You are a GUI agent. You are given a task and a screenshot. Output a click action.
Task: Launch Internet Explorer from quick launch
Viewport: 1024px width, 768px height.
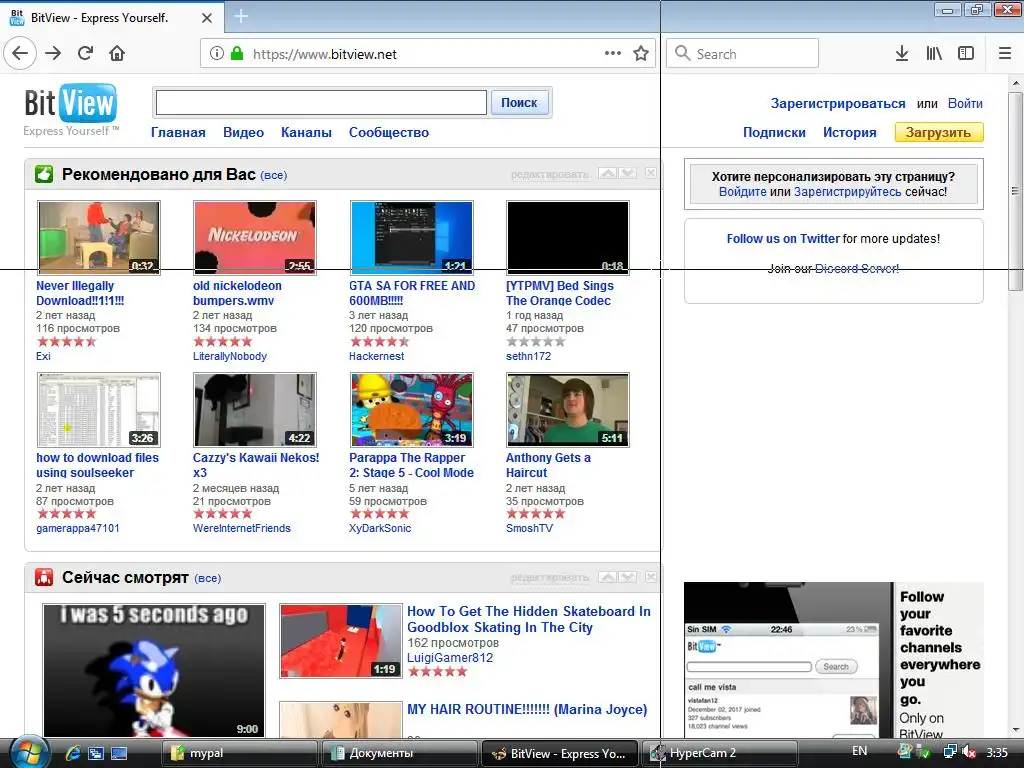tap(72, 753)
